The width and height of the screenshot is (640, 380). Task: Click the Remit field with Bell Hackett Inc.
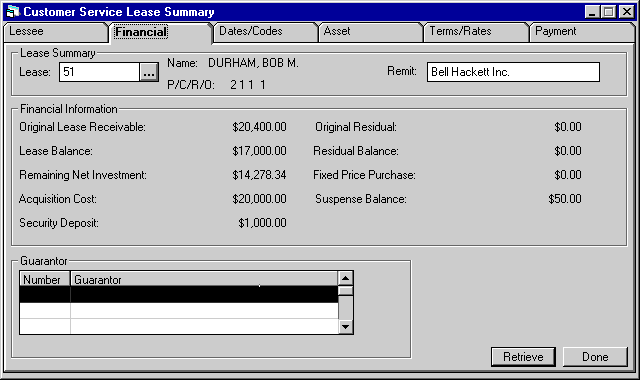513,72
